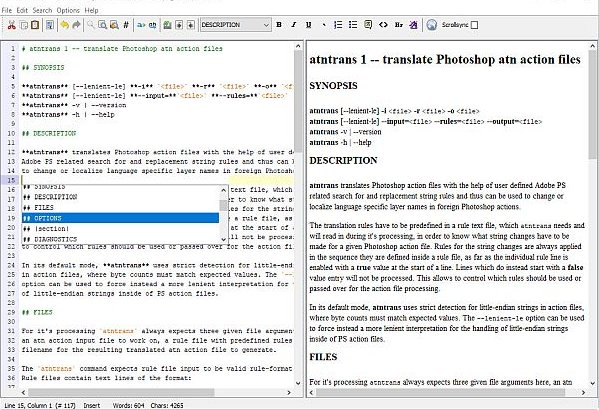Screen dimensions: 599x410
Task: Click the empty highlighted line 15
Action: (x=157, y=180)
